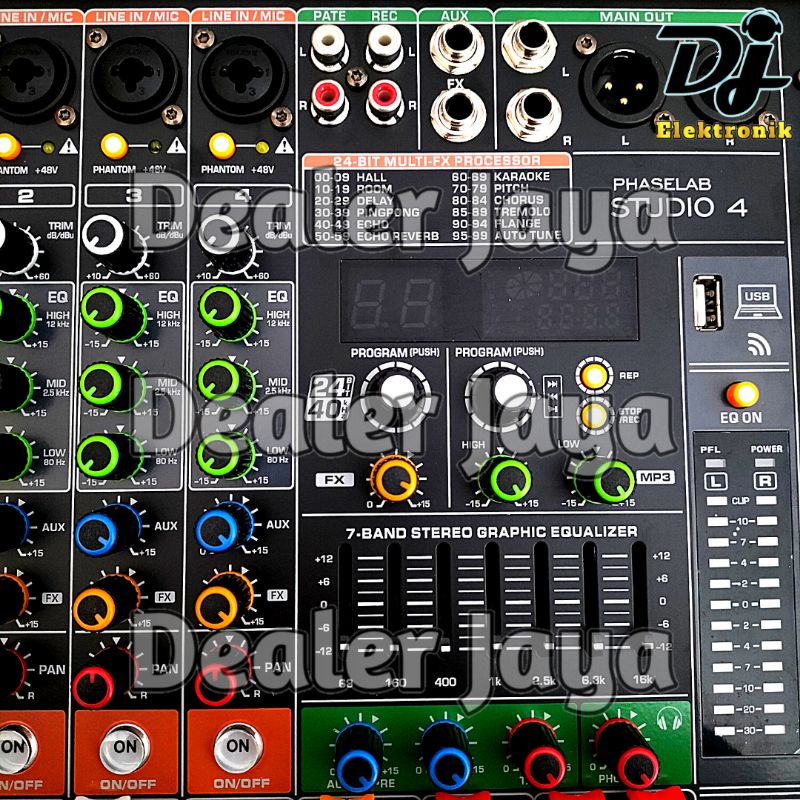
Task: Click the MP3 HIGH green knob
Action: (x=506, y=479)
